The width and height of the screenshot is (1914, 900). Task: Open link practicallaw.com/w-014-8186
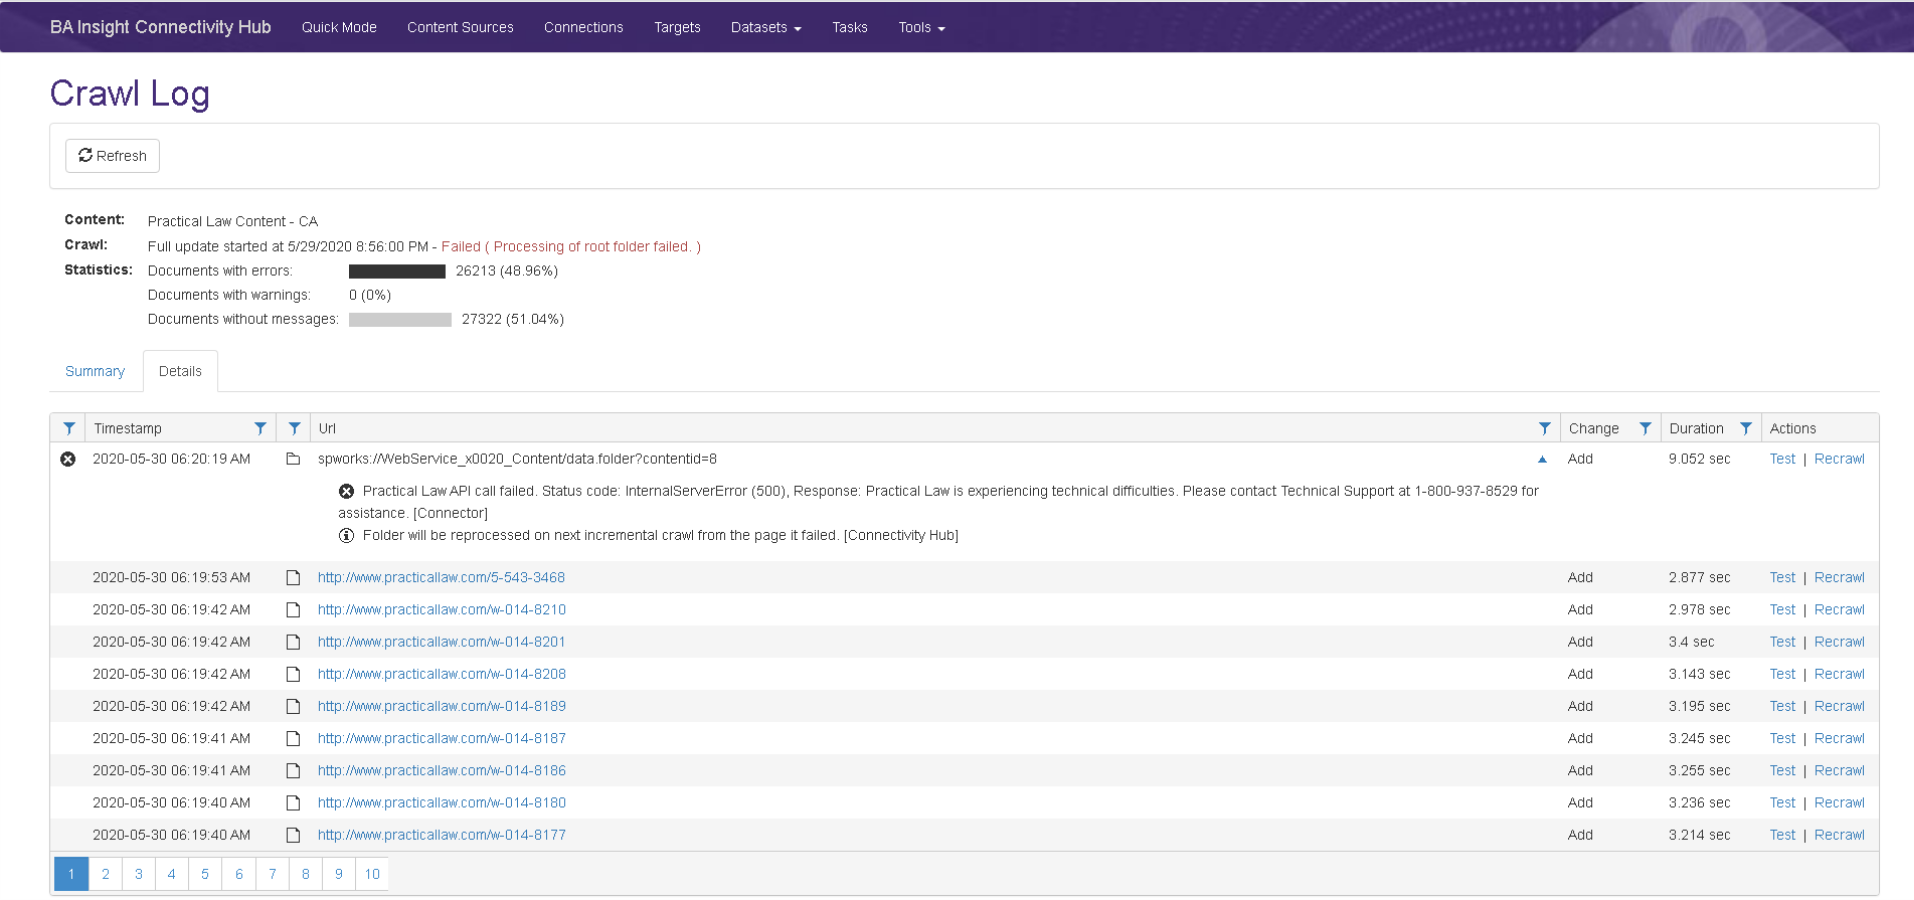[442, 771]
